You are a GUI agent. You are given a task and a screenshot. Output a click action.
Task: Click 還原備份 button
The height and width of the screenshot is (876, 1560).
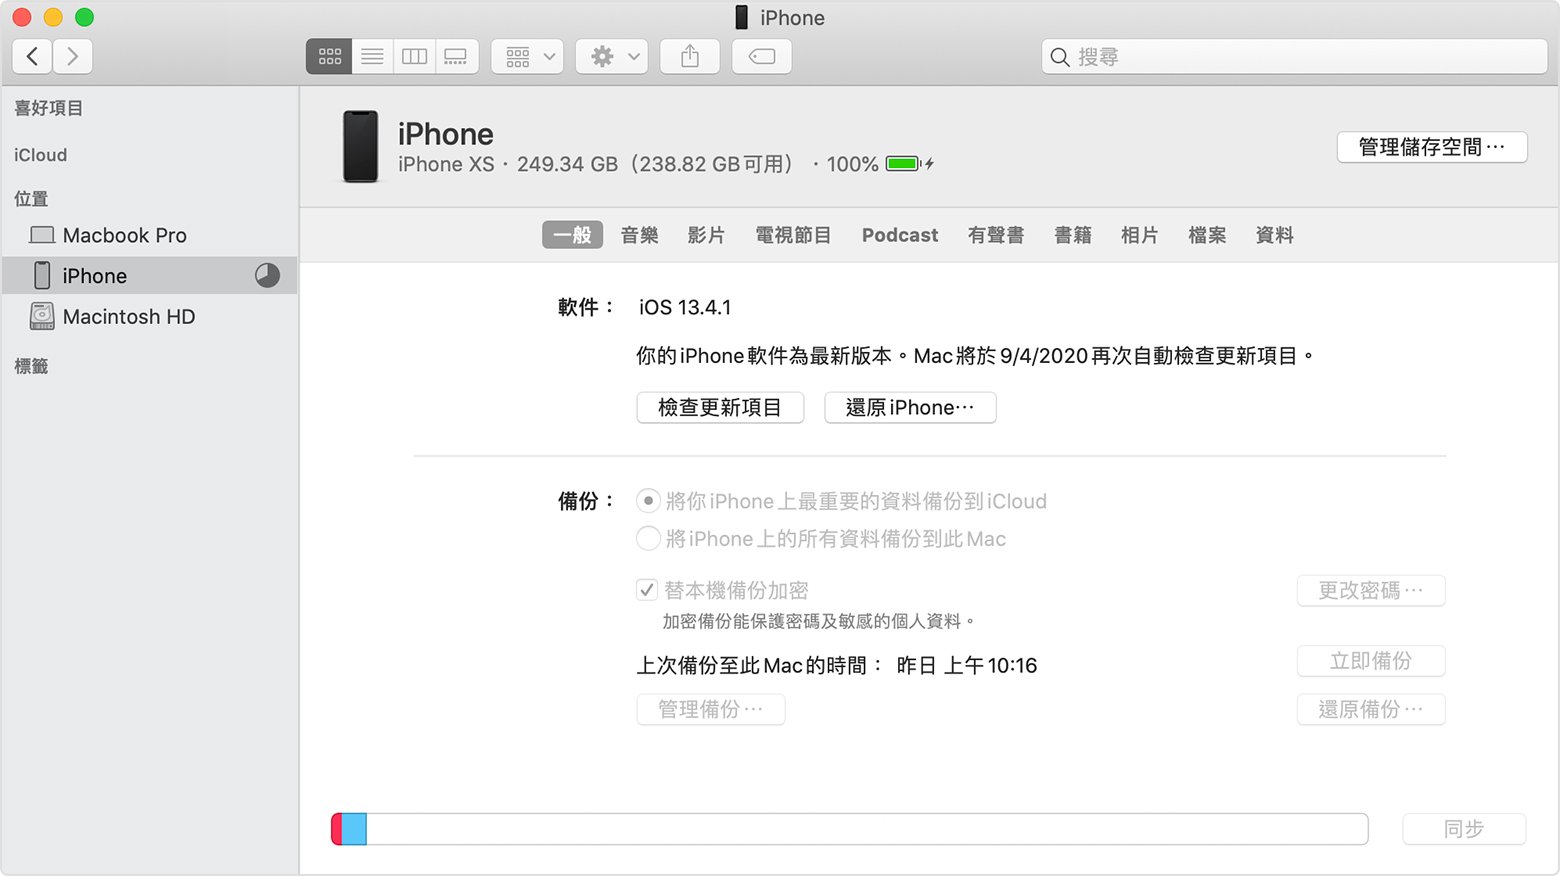pos(1371,709)
